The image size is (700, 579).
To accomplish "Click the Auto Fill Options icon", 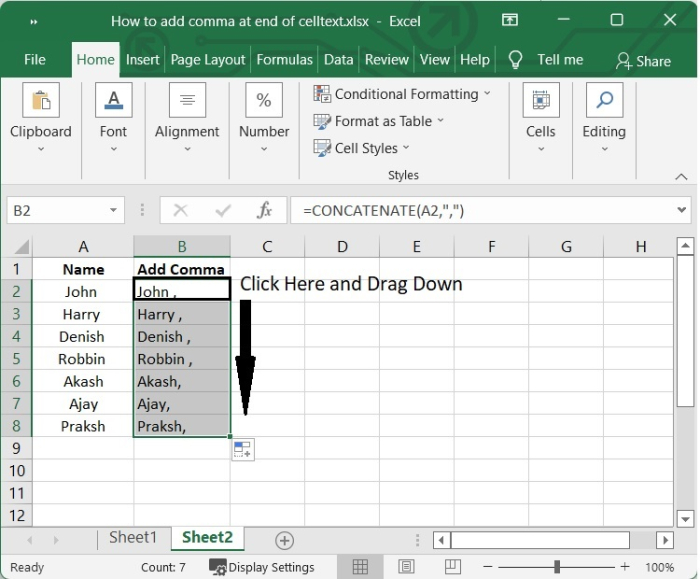I will coord(243,450).
